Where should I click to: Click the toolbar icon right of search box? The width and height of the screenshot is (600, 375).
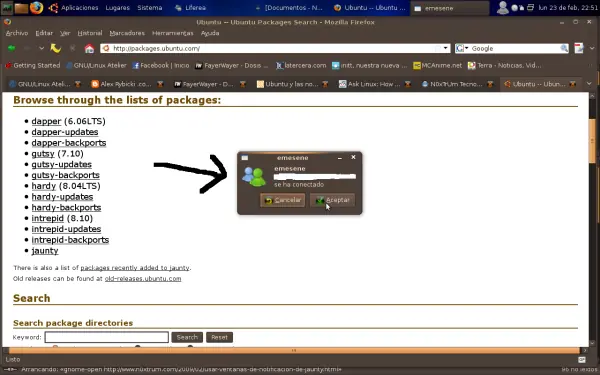click(579, 48)
